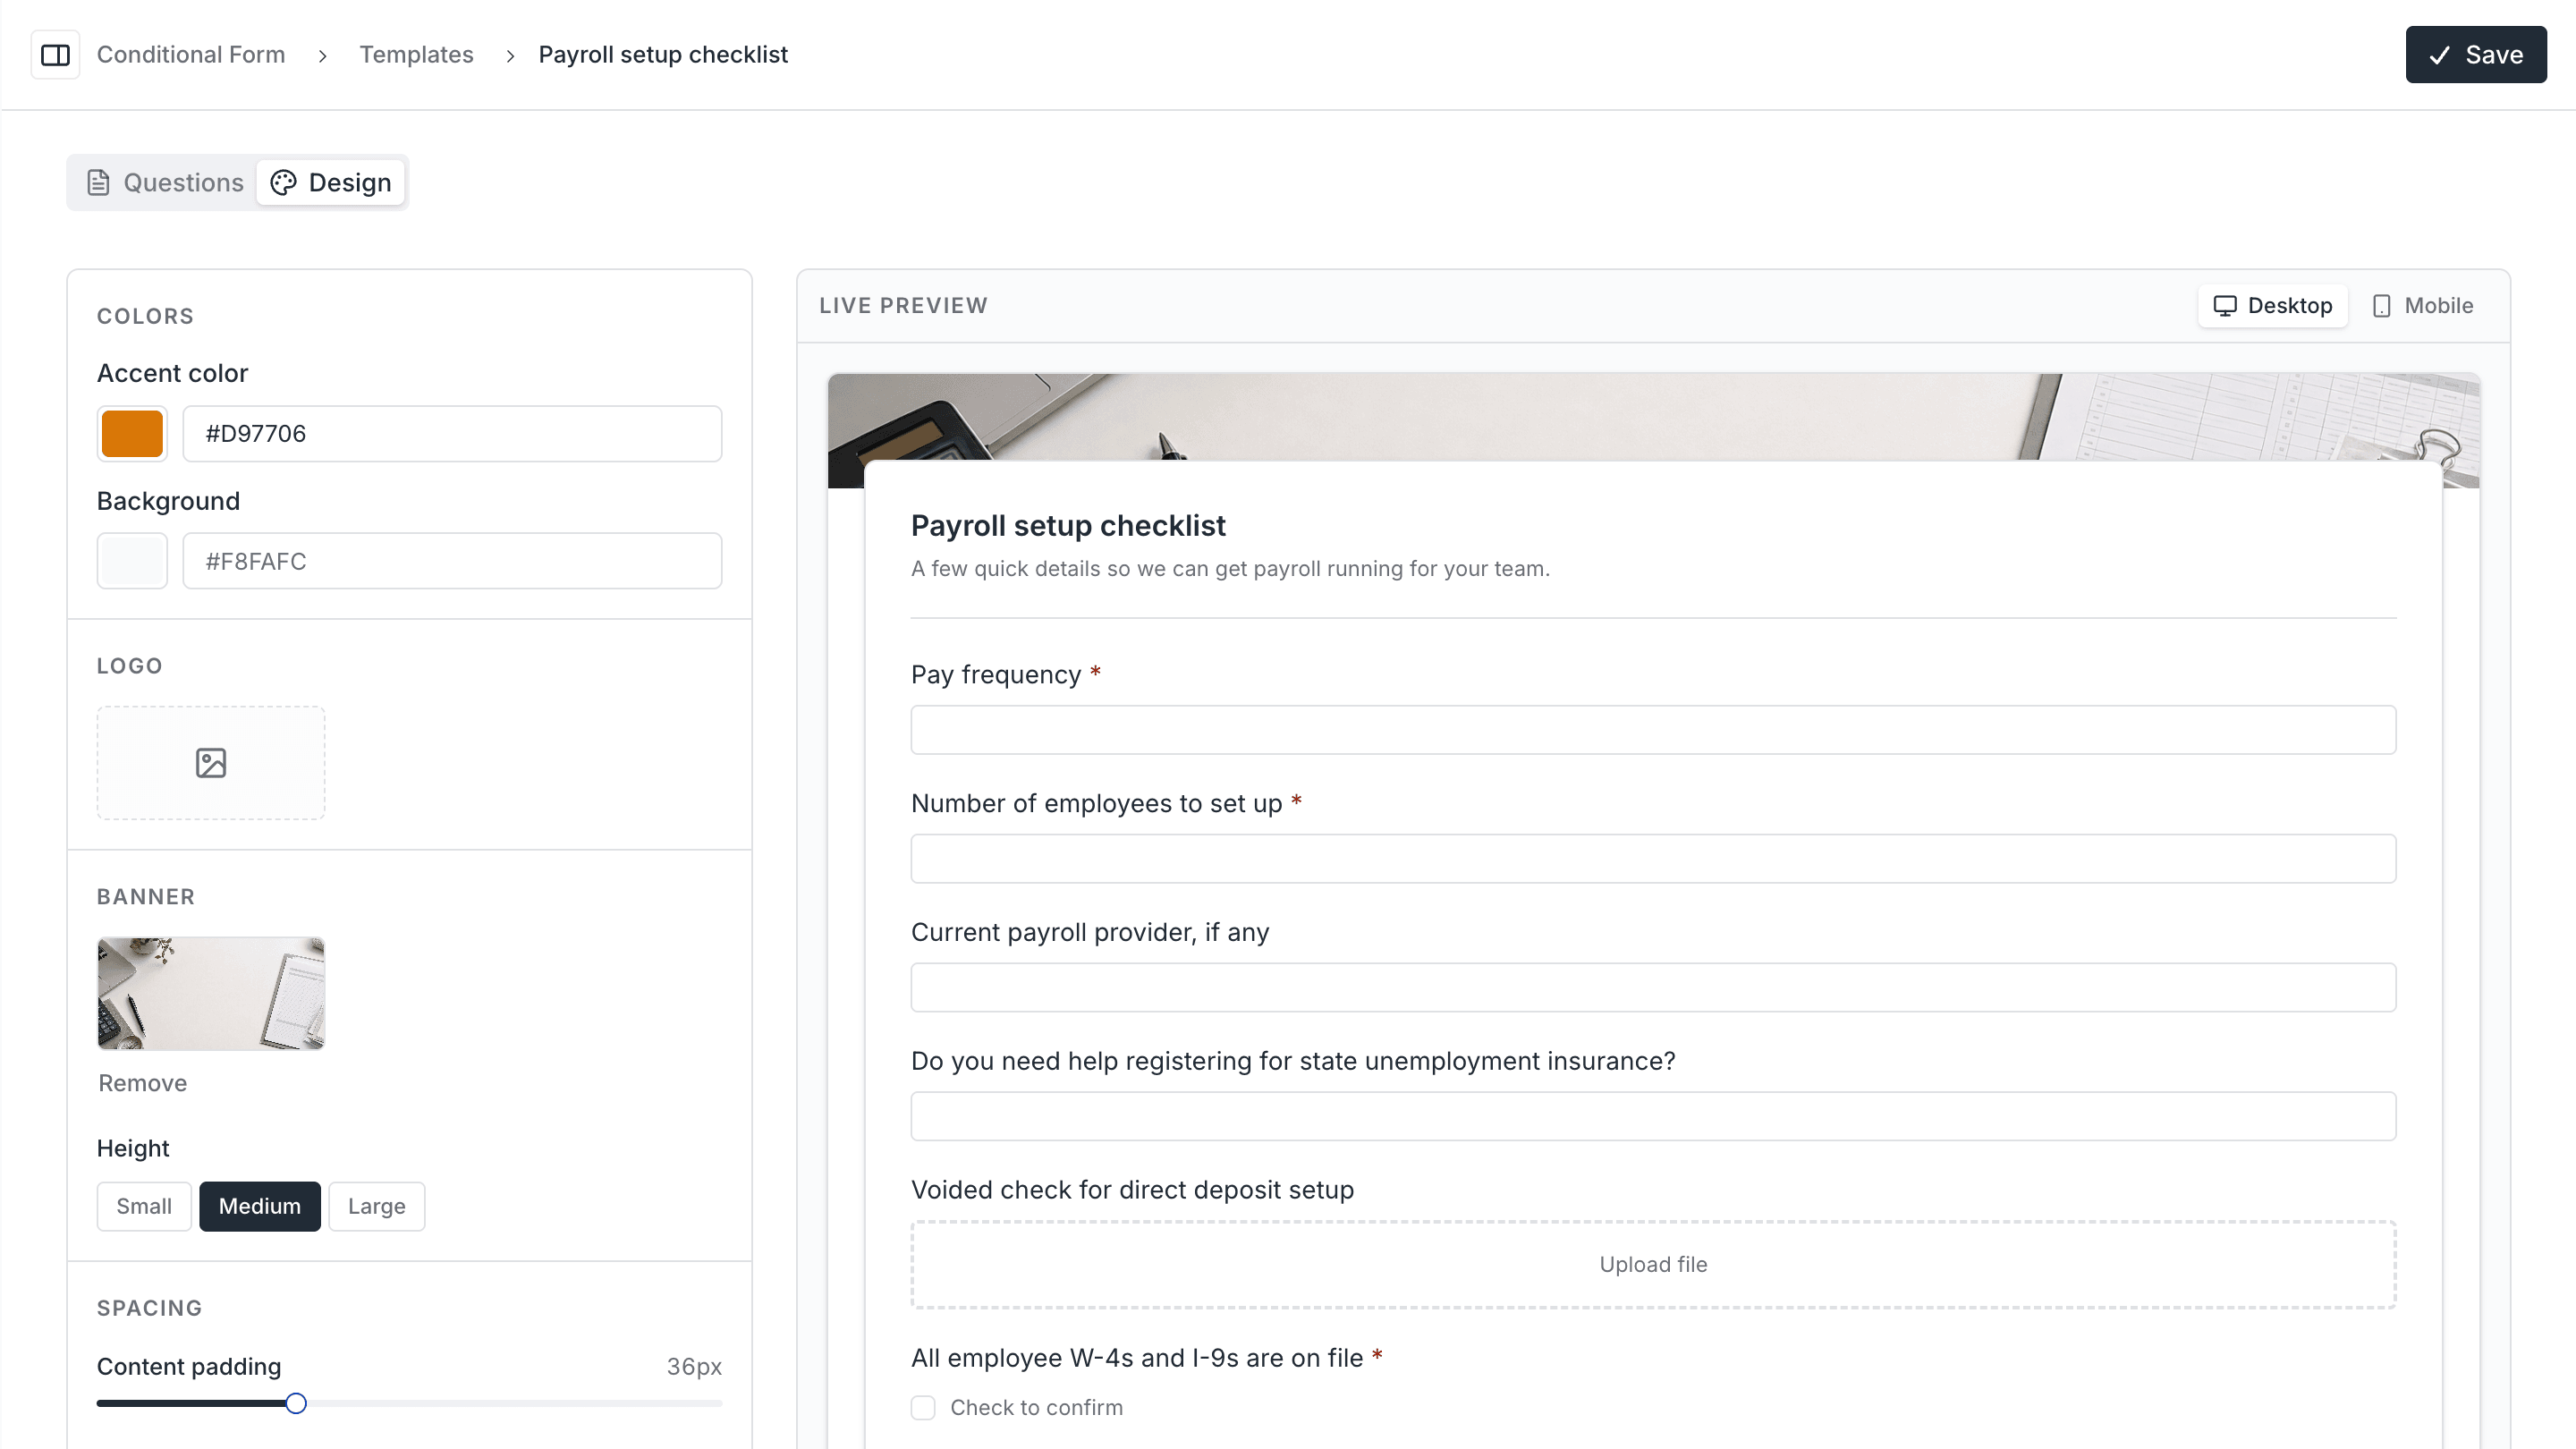Screen dimensions: 2576x1449
Task: Click the banner image thumbnail
Action: pos(211,994)
